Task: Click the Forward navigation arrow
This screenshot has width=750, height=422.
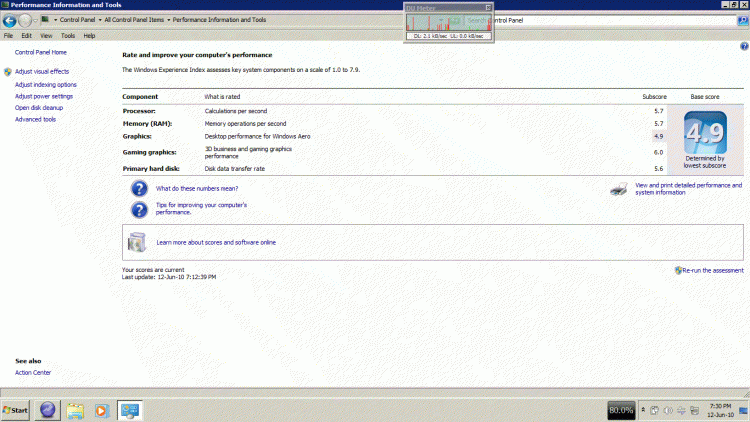Action: (x=25, y=21)
